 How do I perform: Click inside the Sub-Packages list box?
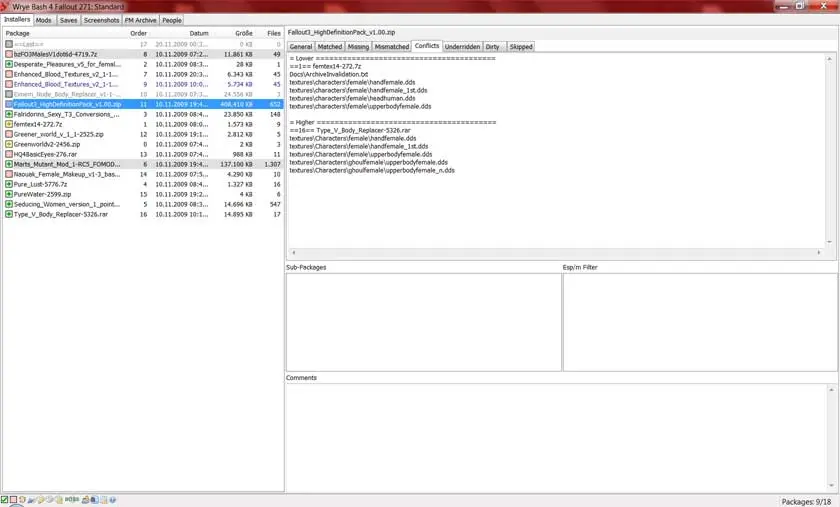coord(424,322)
